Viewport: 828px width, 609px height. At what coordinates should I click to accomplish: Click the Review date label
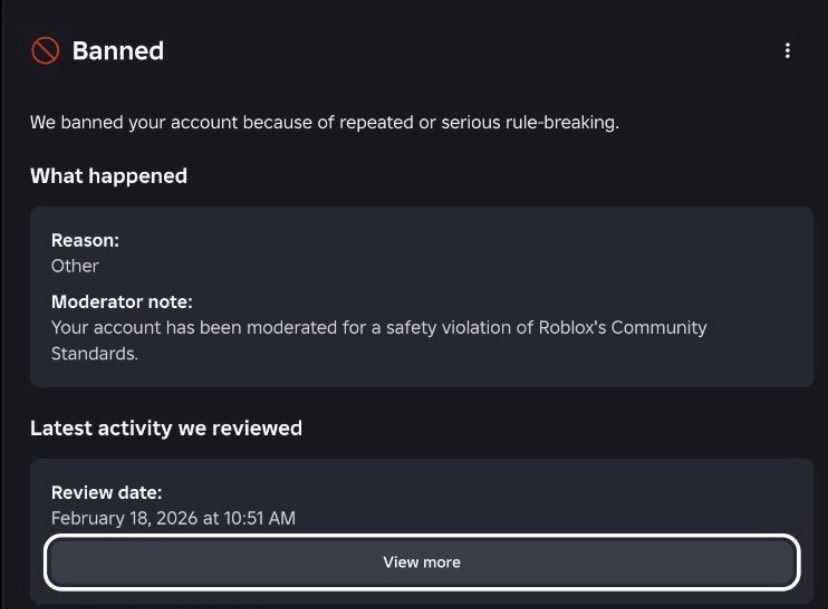click(106, 492)
